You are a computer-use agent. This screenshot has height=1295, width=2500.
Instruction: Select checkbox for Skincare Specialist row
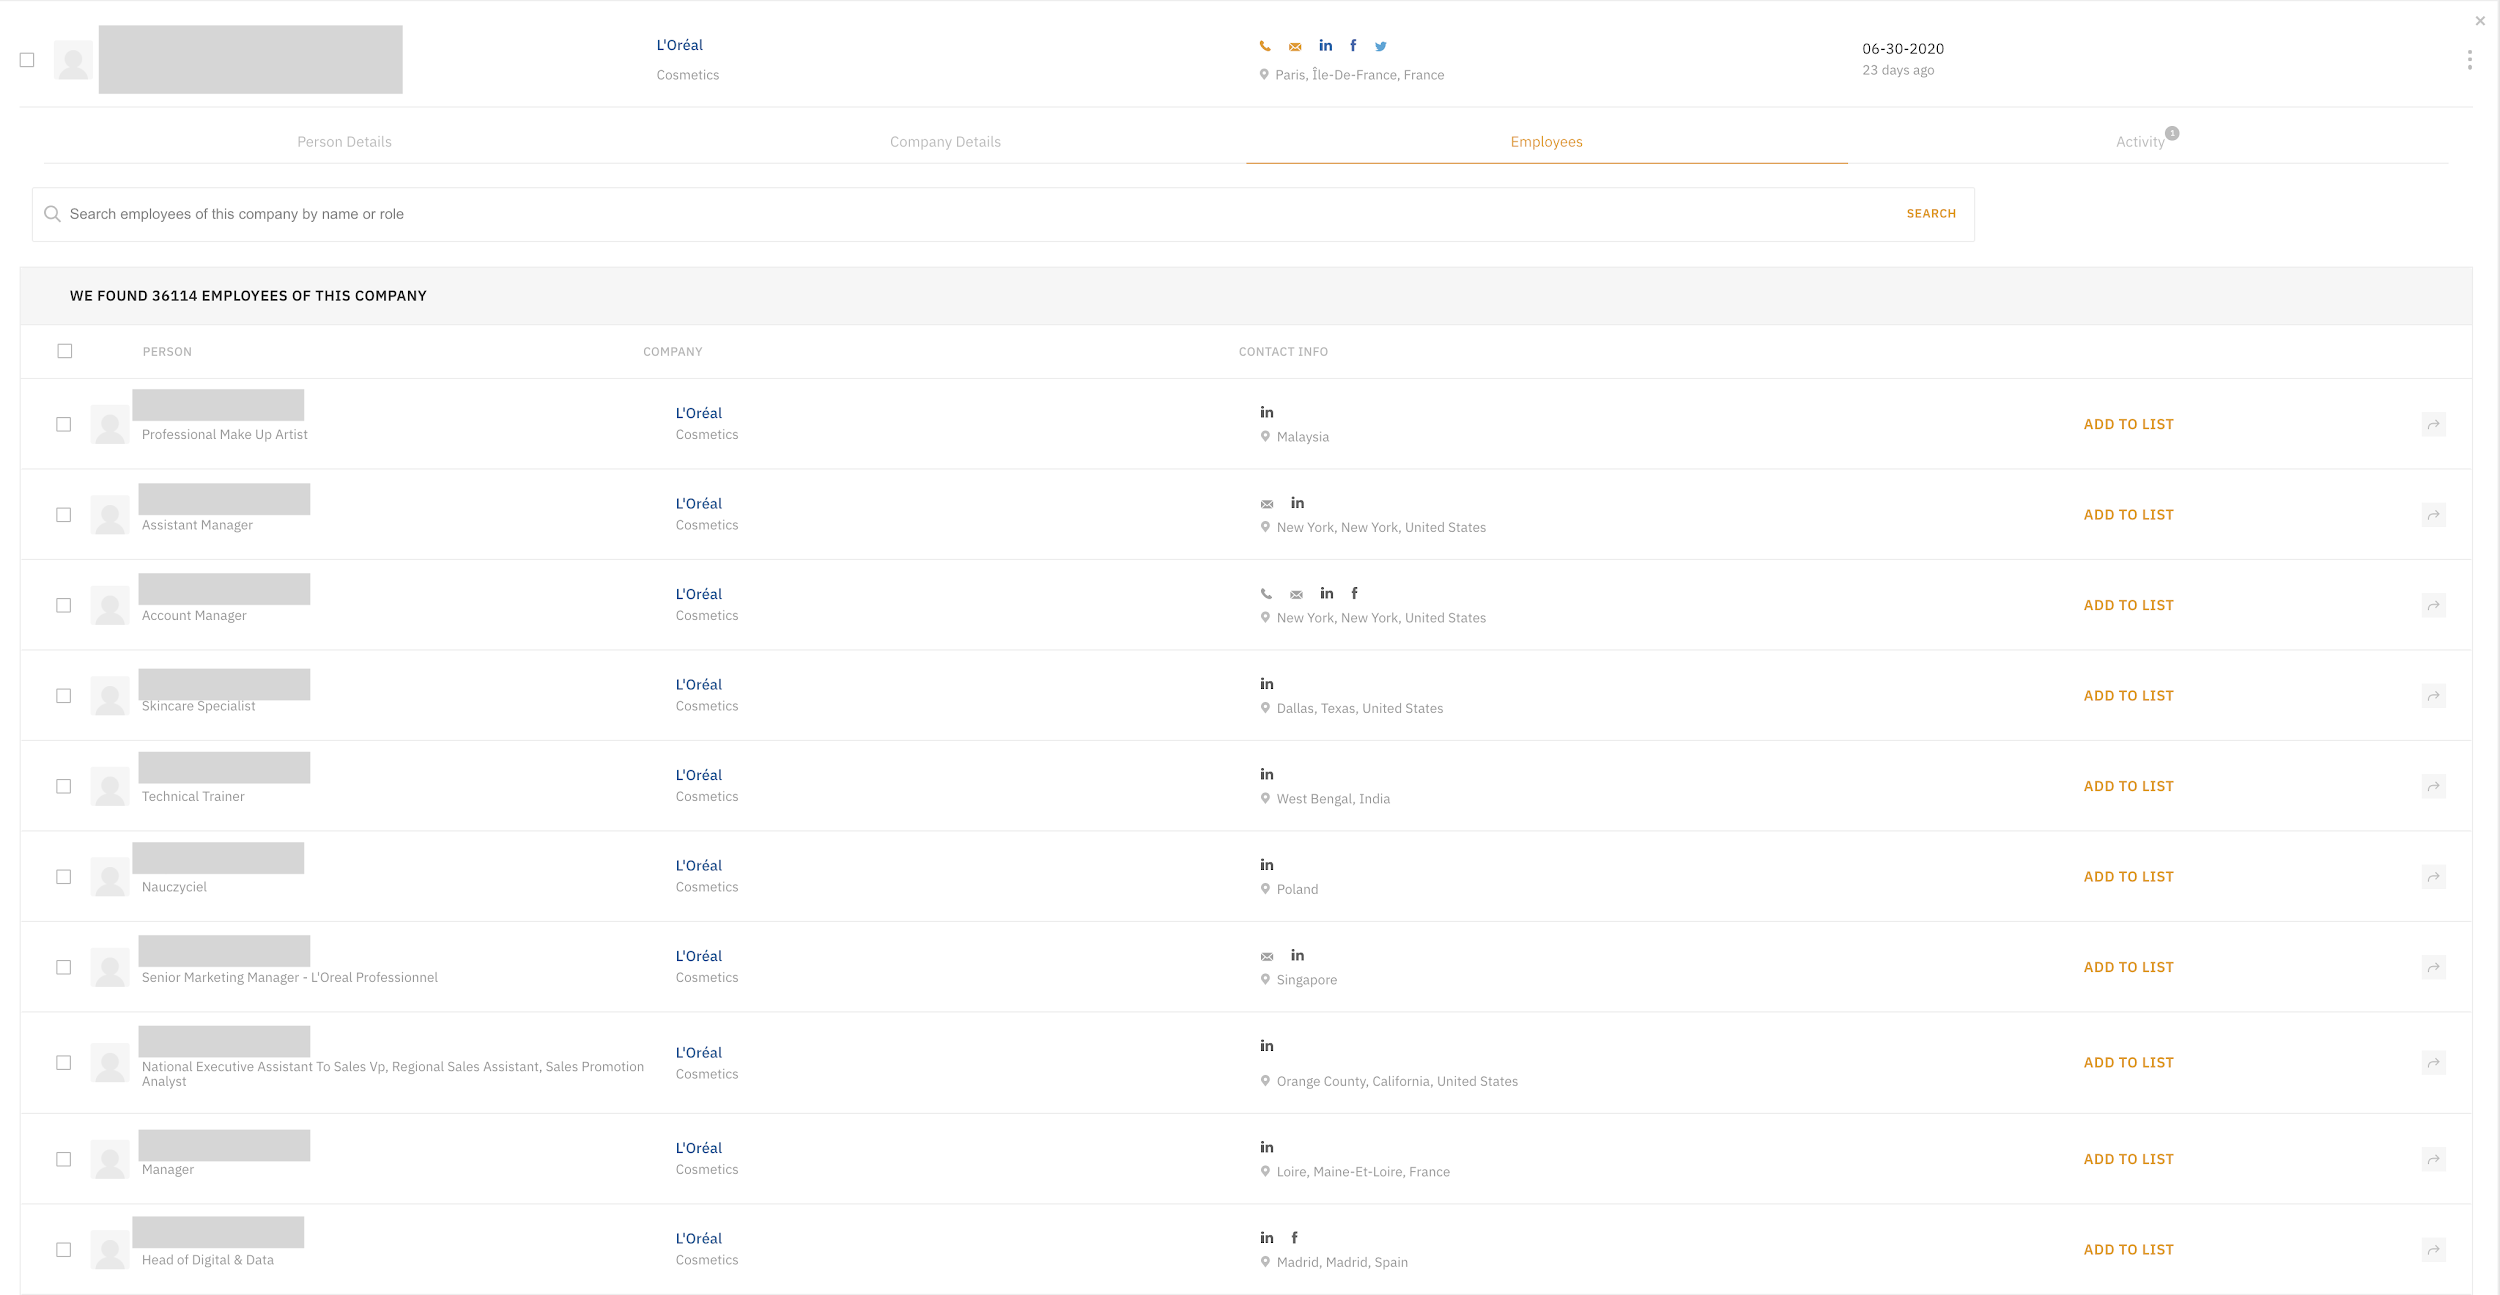click(64, 696)
